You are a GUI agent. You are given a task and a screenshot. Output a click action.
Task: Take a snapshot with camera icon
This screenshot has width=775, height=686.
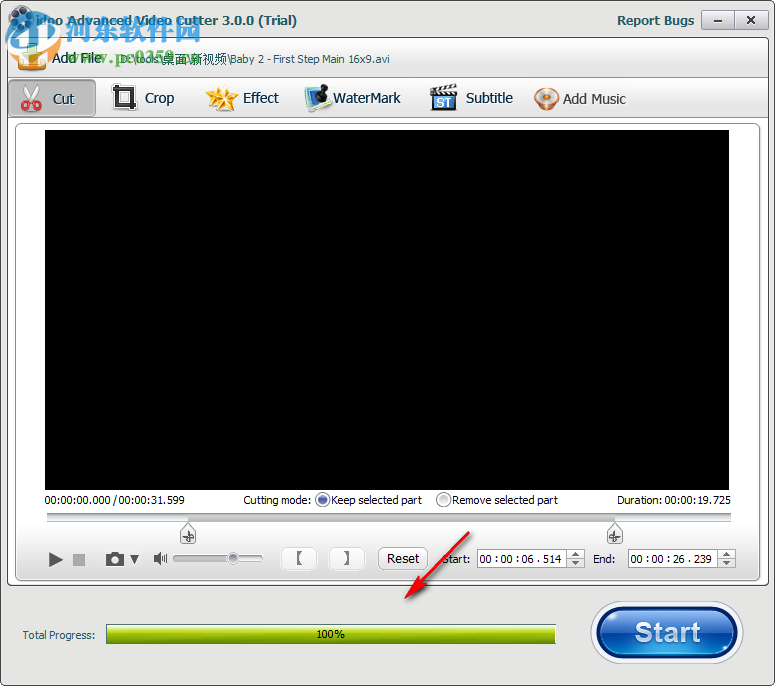coord(115,559)
